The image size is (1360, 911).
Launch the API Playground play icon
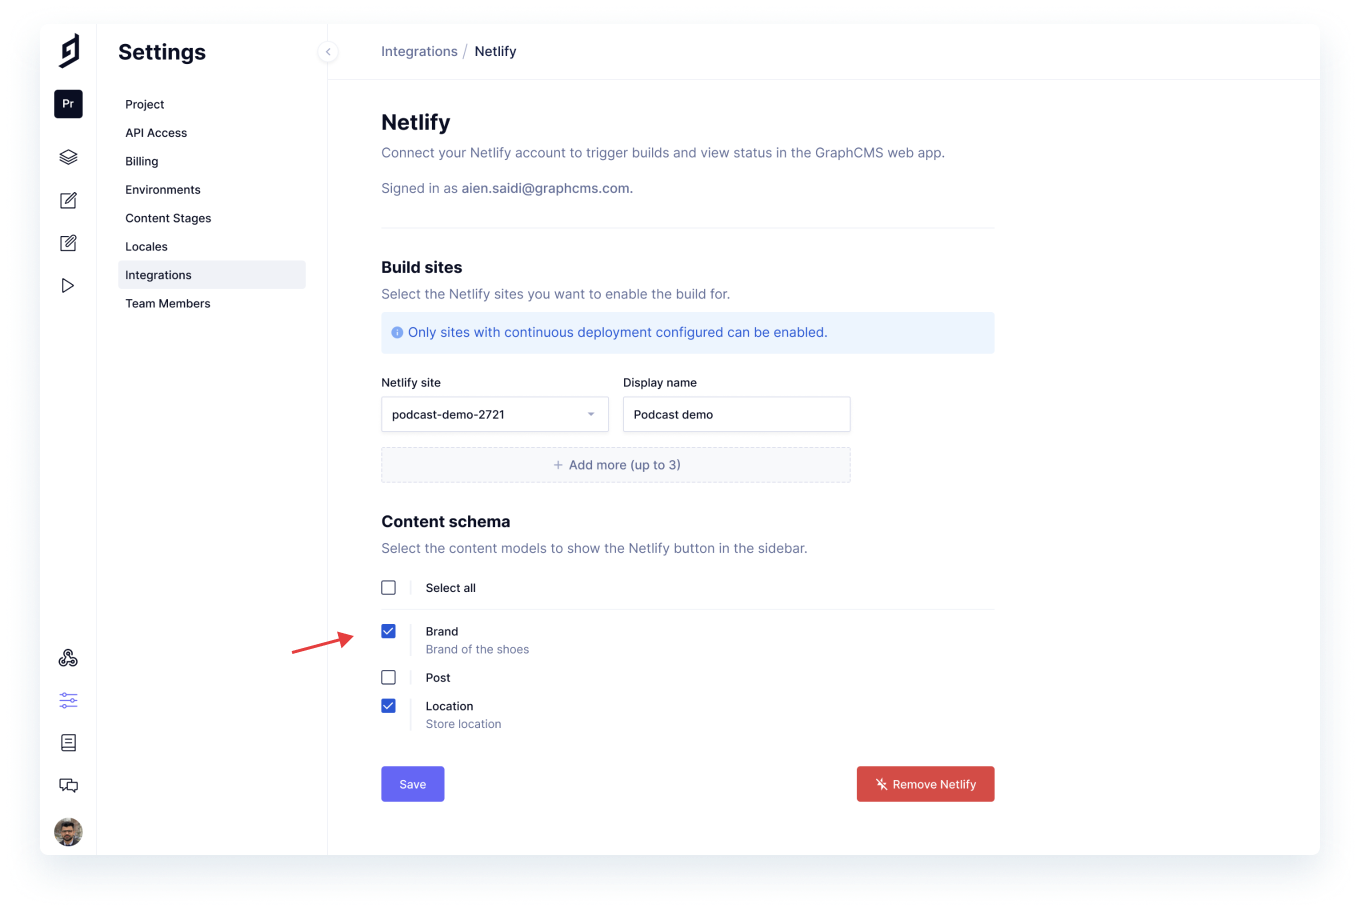click(68, 285)
